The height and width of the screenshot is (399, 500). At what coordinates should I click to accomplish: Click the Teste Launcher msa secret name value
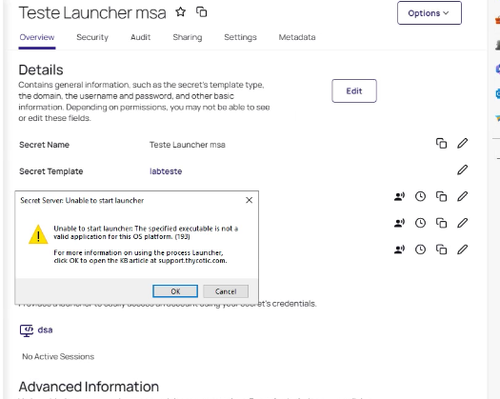[187, 145]
